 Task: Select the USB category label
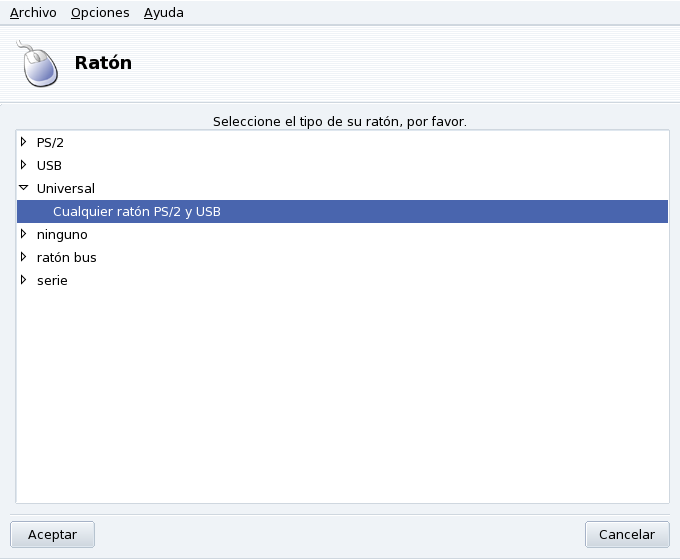[x=49, y=165]
